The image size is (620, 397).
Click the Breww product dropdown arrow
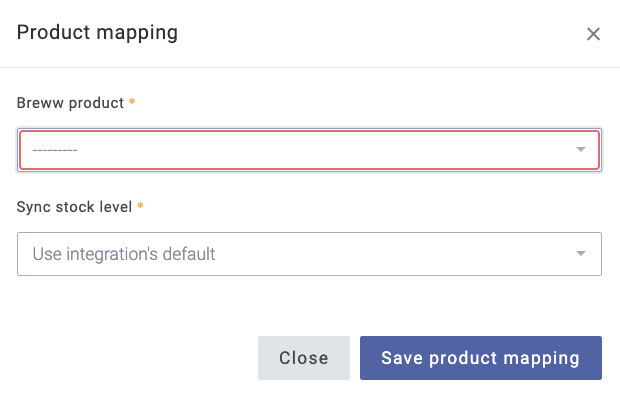(x=580, y=149)
